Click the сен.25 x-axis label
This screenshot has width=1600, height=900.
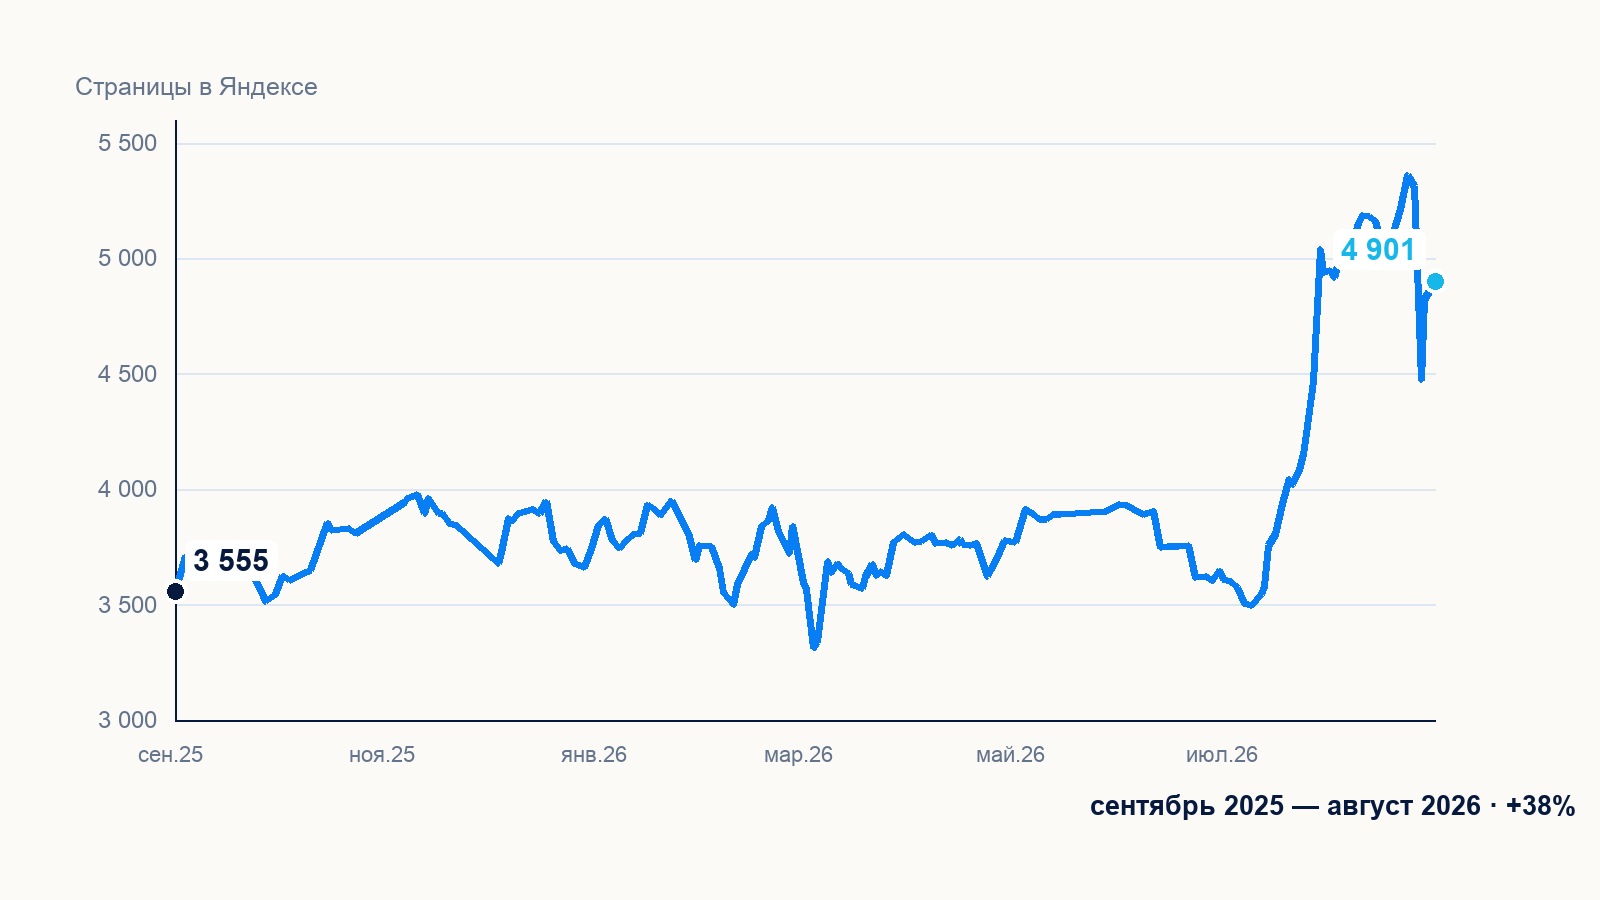(170, 755)
